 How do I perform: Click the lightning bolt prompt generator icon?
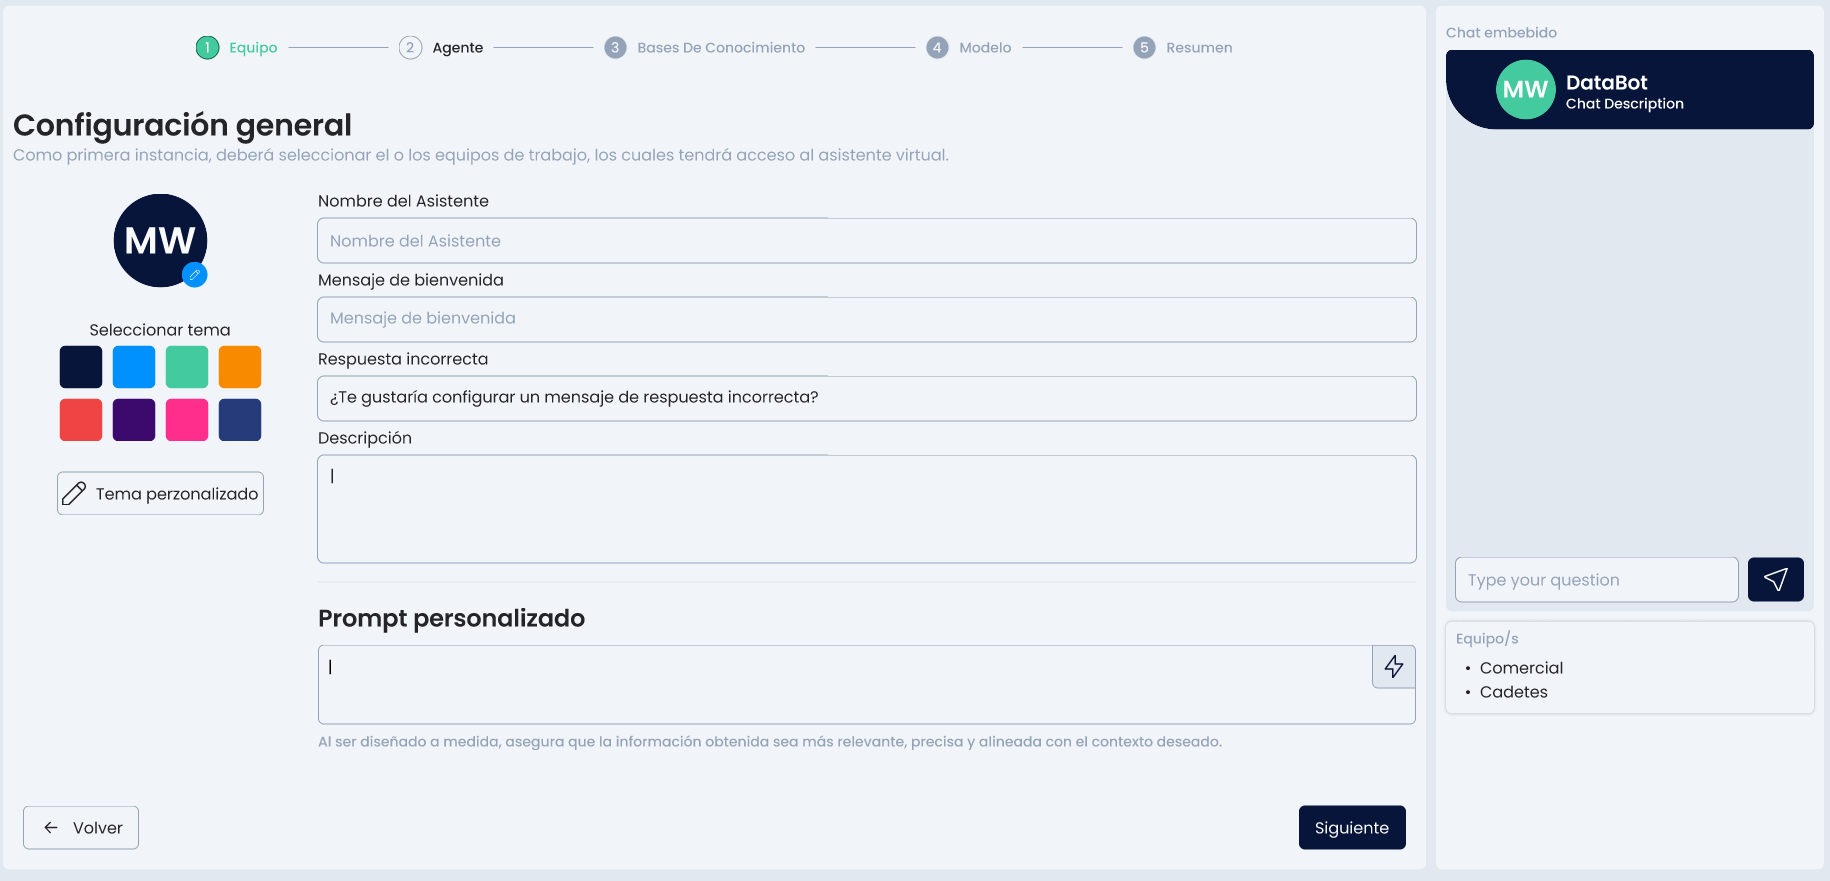(1393, 667)
